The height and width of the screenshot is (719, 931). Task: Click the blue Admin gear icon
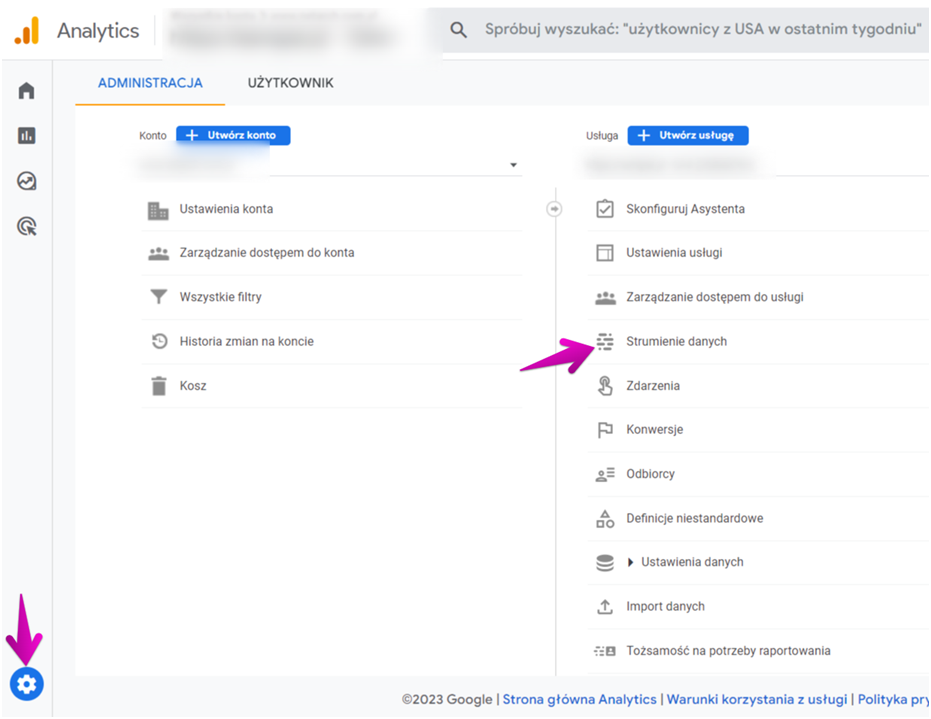point(27,684)
